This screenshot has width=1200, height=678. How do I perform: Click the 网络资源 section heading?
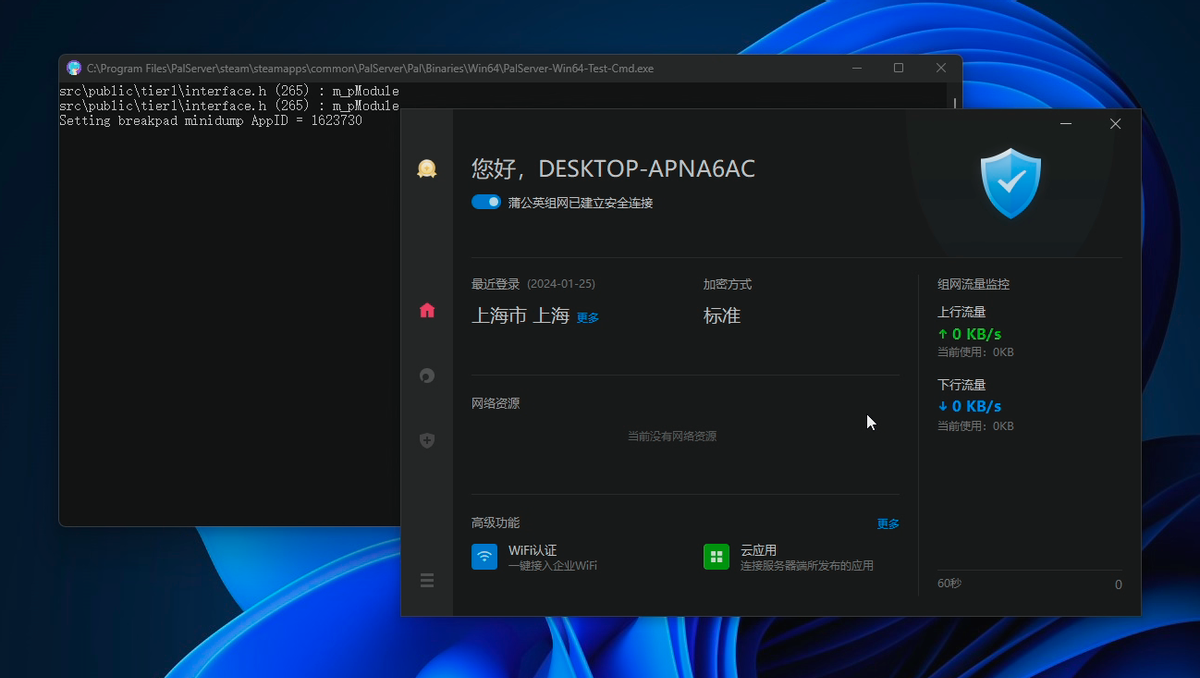[x=495, y=404]
